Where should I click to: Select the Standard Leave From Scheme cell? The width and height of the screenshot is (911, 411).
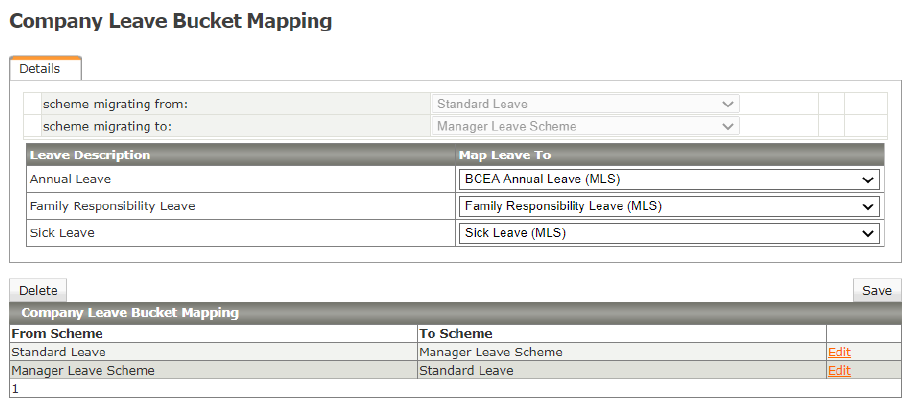tap(58, 352)
